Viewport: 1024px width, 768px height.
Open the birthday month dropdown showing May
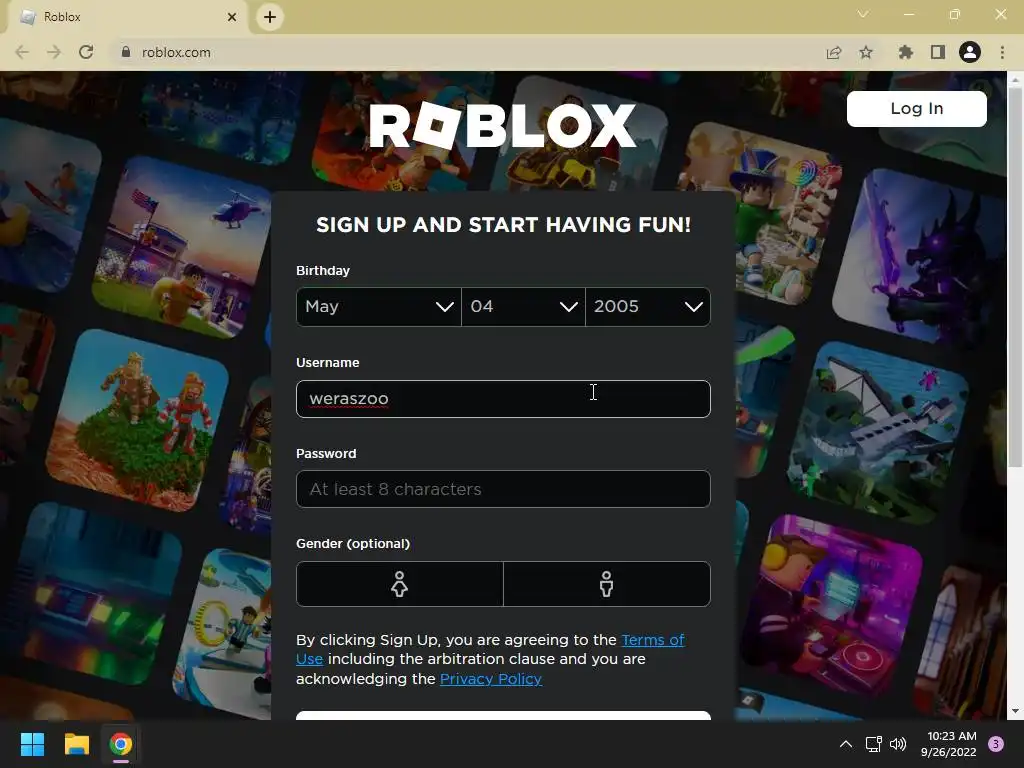379,306
